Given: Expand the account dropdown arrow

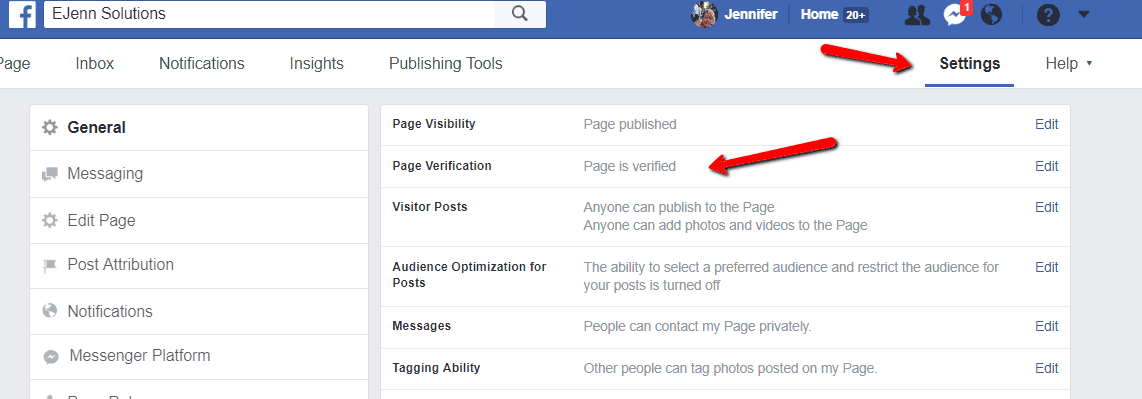Looking at the screenshot, I should click(1084, 14).
